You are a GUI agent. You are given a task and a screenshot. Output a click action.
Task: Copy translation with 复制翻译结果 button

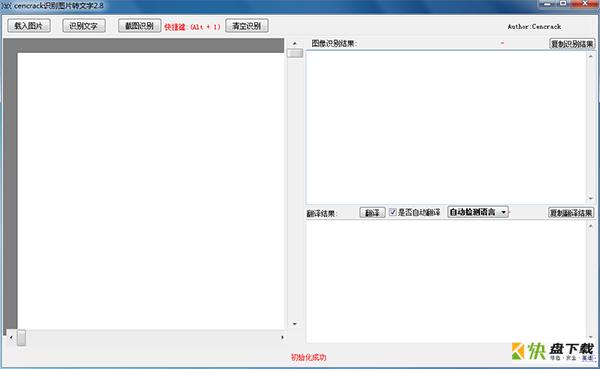(x=571, y=212)
